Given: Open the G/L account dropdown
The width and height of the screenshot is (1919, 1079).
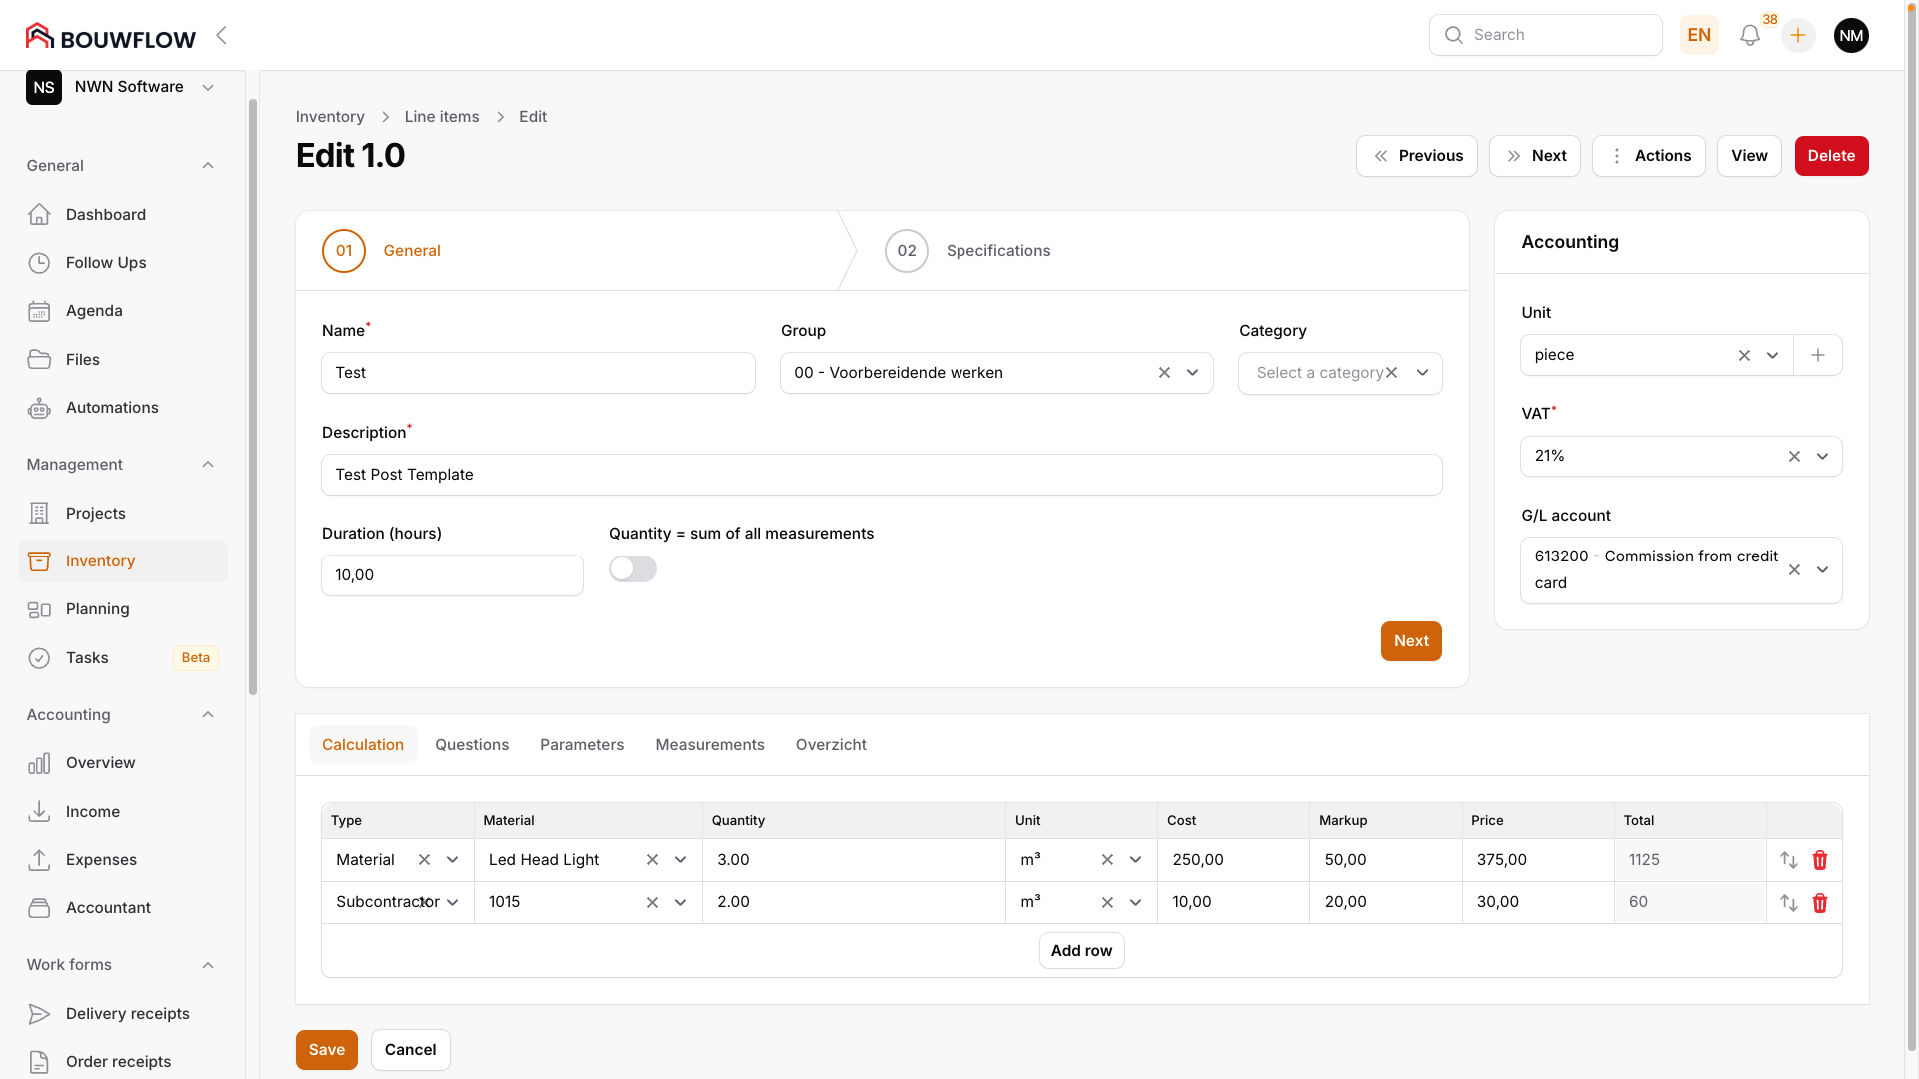Looking at the screenshot, I should point(1822,569).
